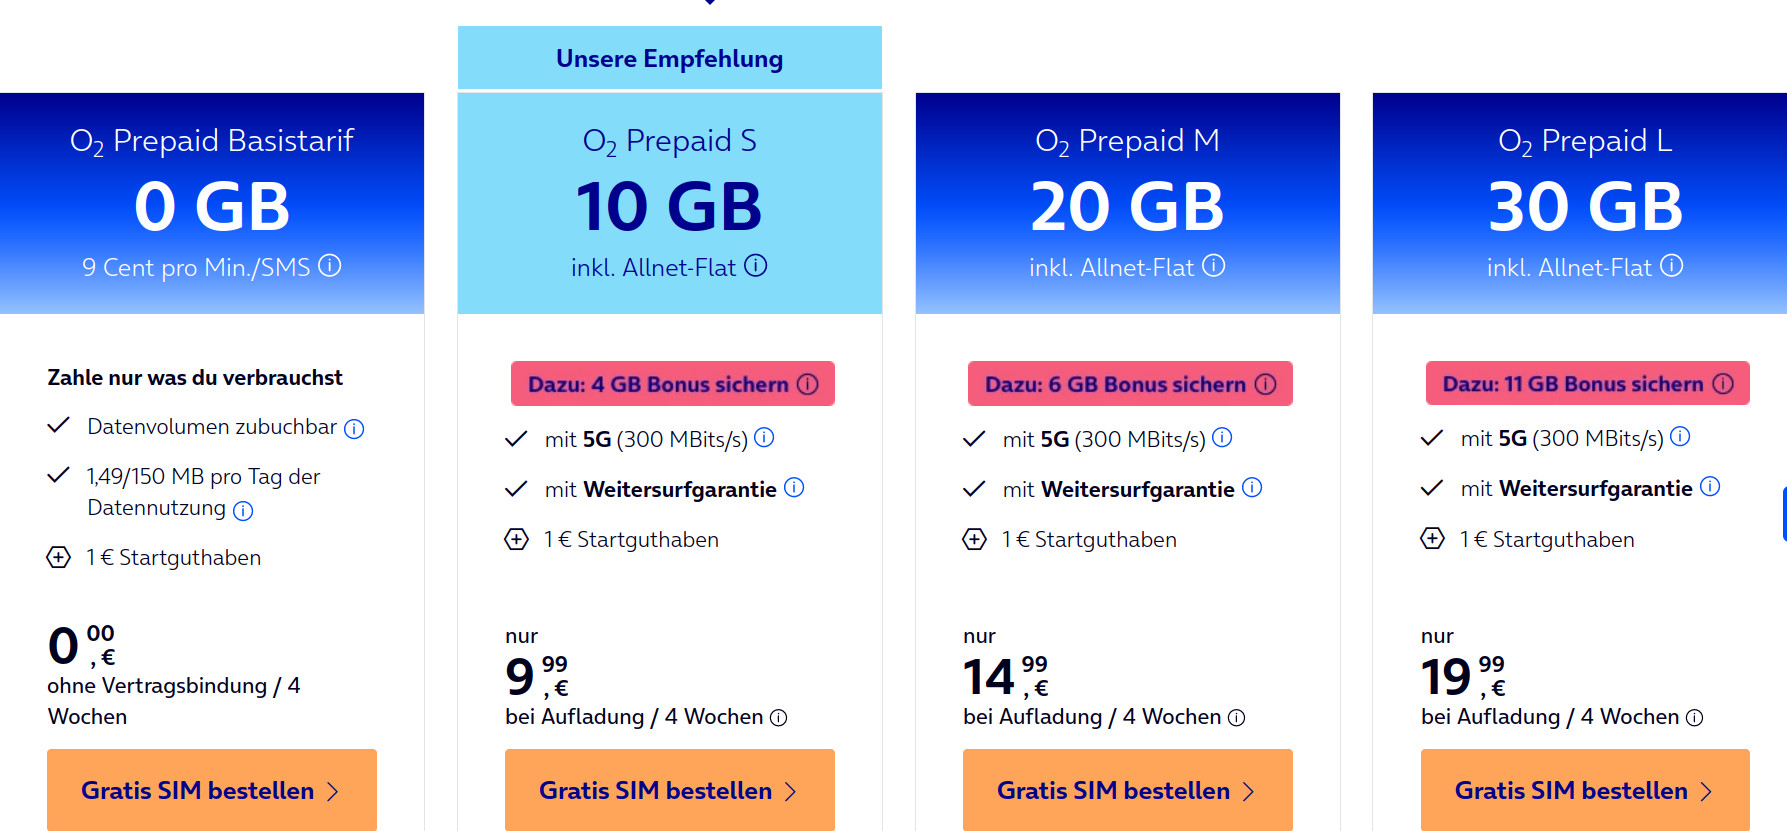Screen dimensions: 1787x831
Task: Click Weitersurfgarantie info icon in Prepaid S
Action: click(x=794, y=488)
